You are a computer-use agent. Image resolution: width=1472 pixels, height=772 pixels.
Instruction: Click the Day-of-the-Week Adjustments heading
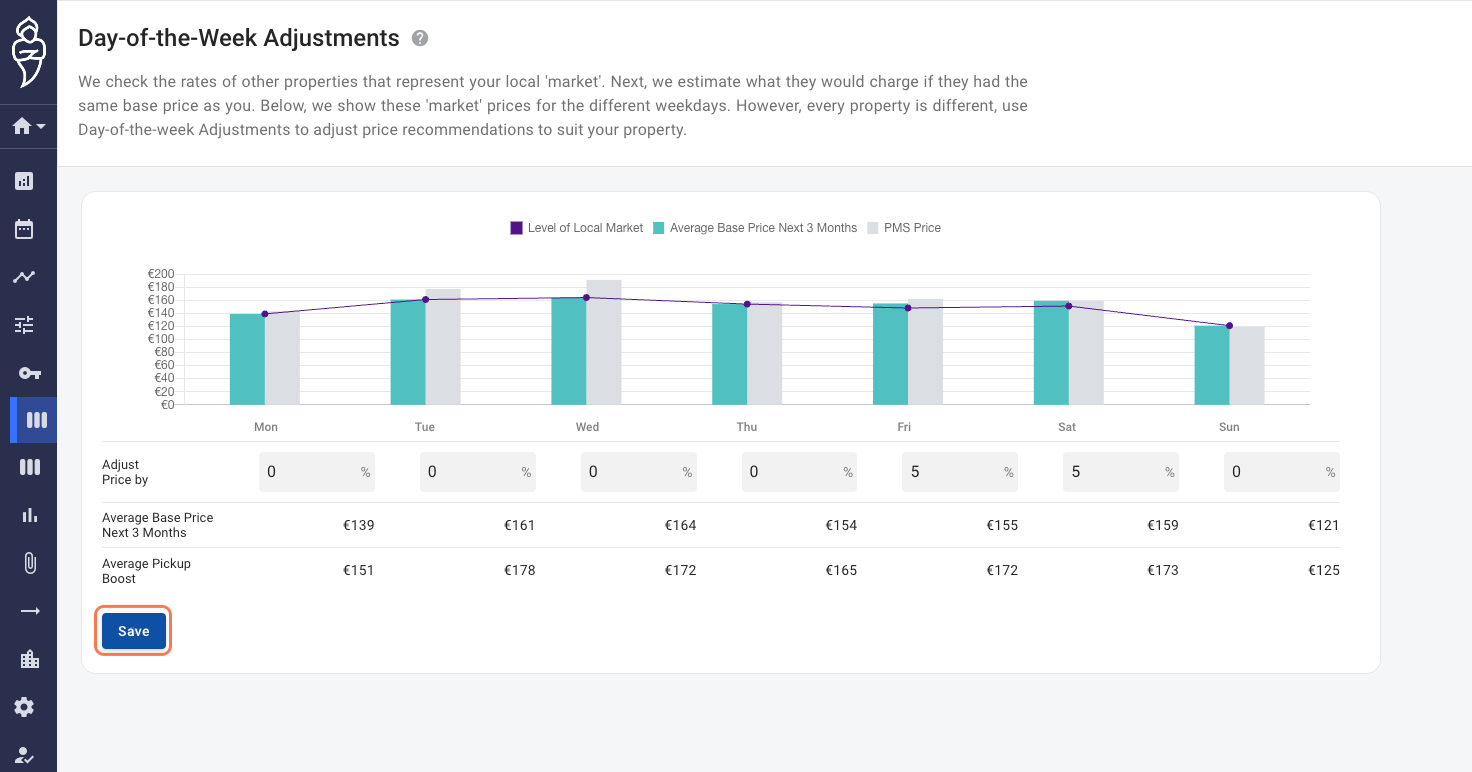coord(239,38)
